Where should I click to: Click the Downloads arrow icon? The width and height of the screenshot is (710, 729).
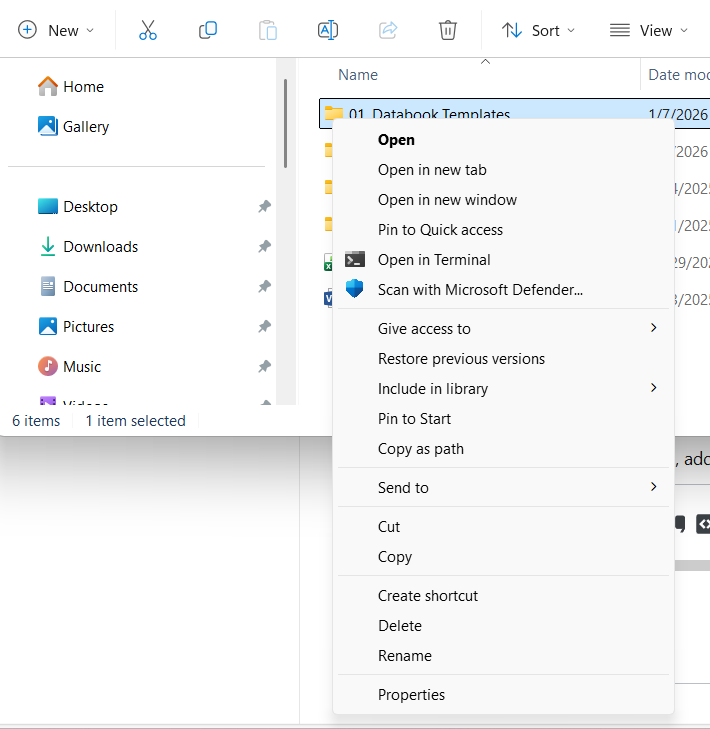pyautogui.click(x=48, y=246)
